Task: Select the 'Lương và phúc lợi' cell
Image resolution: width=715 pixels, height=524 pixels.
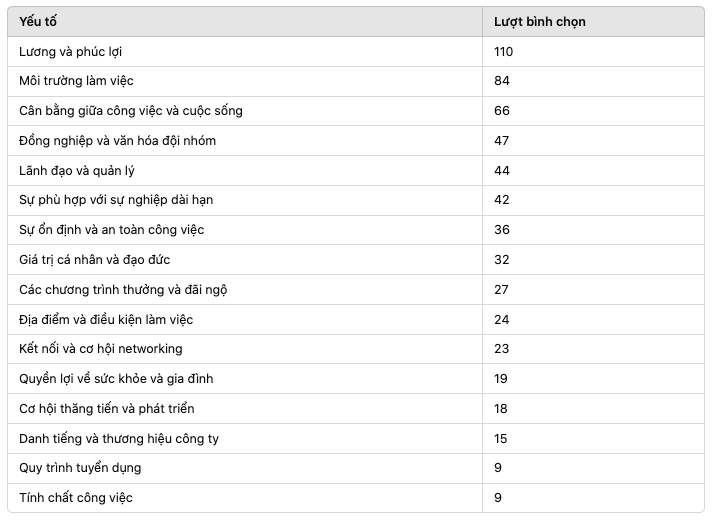Action: [245, 52]
